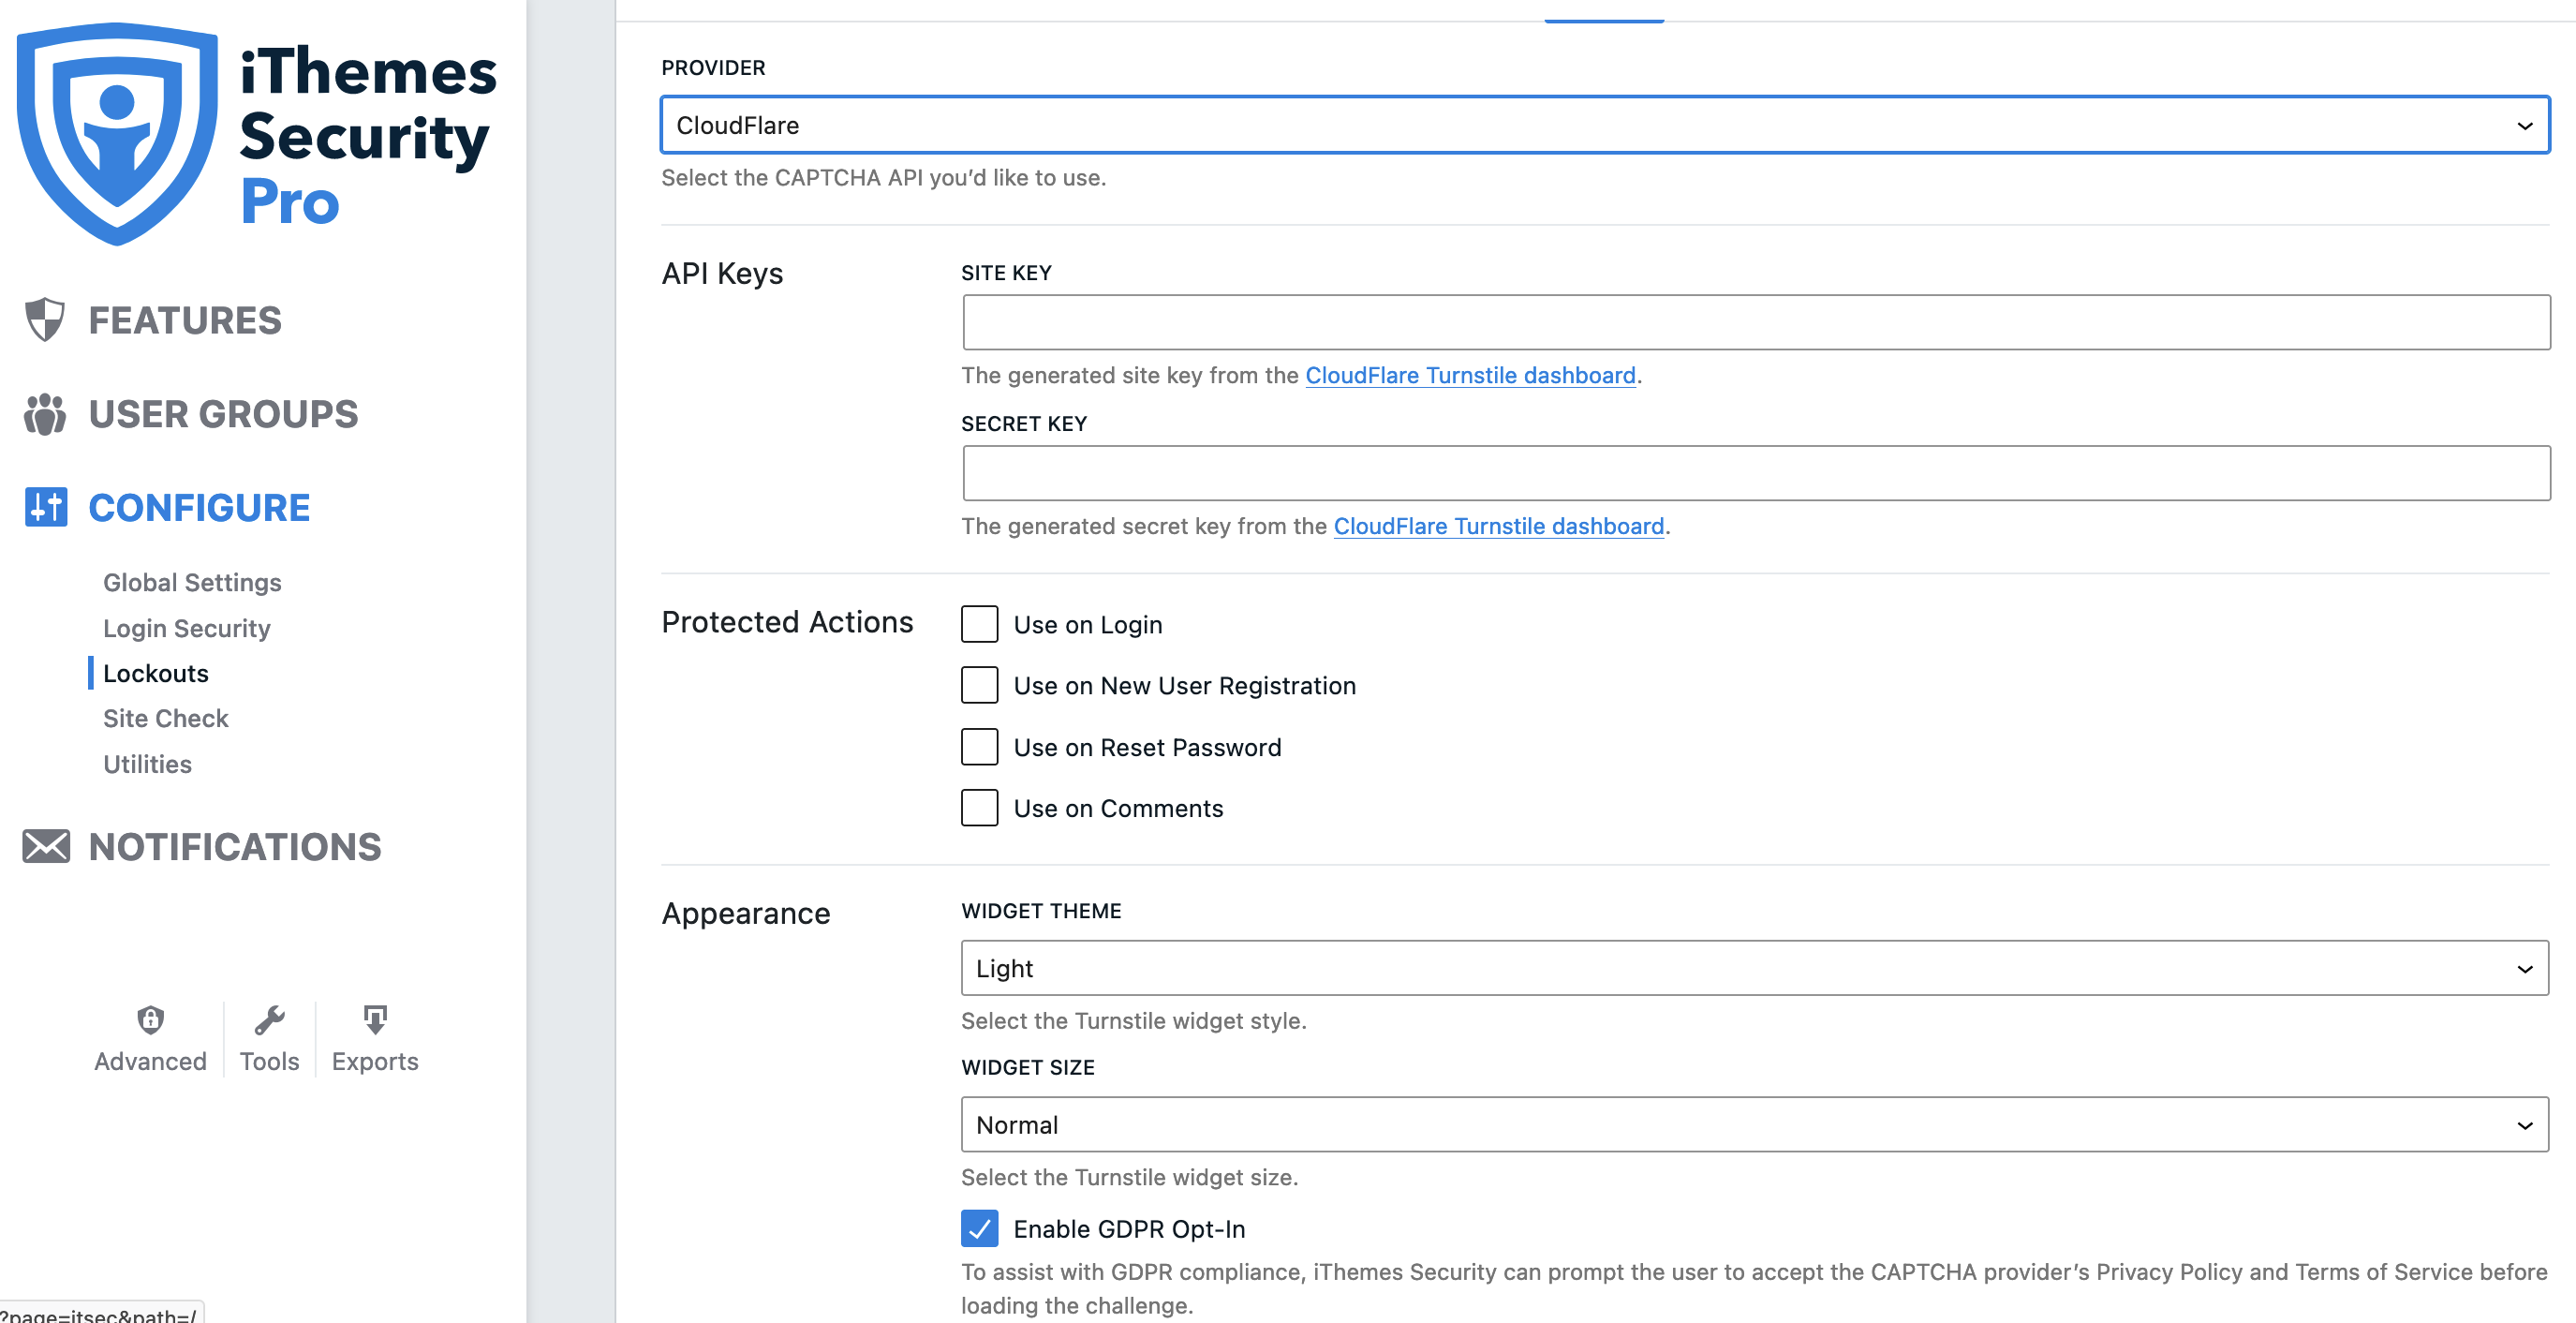The image size is (2576, 1323).
Task: Click the API Keys heading
Action: click(722, 273)
